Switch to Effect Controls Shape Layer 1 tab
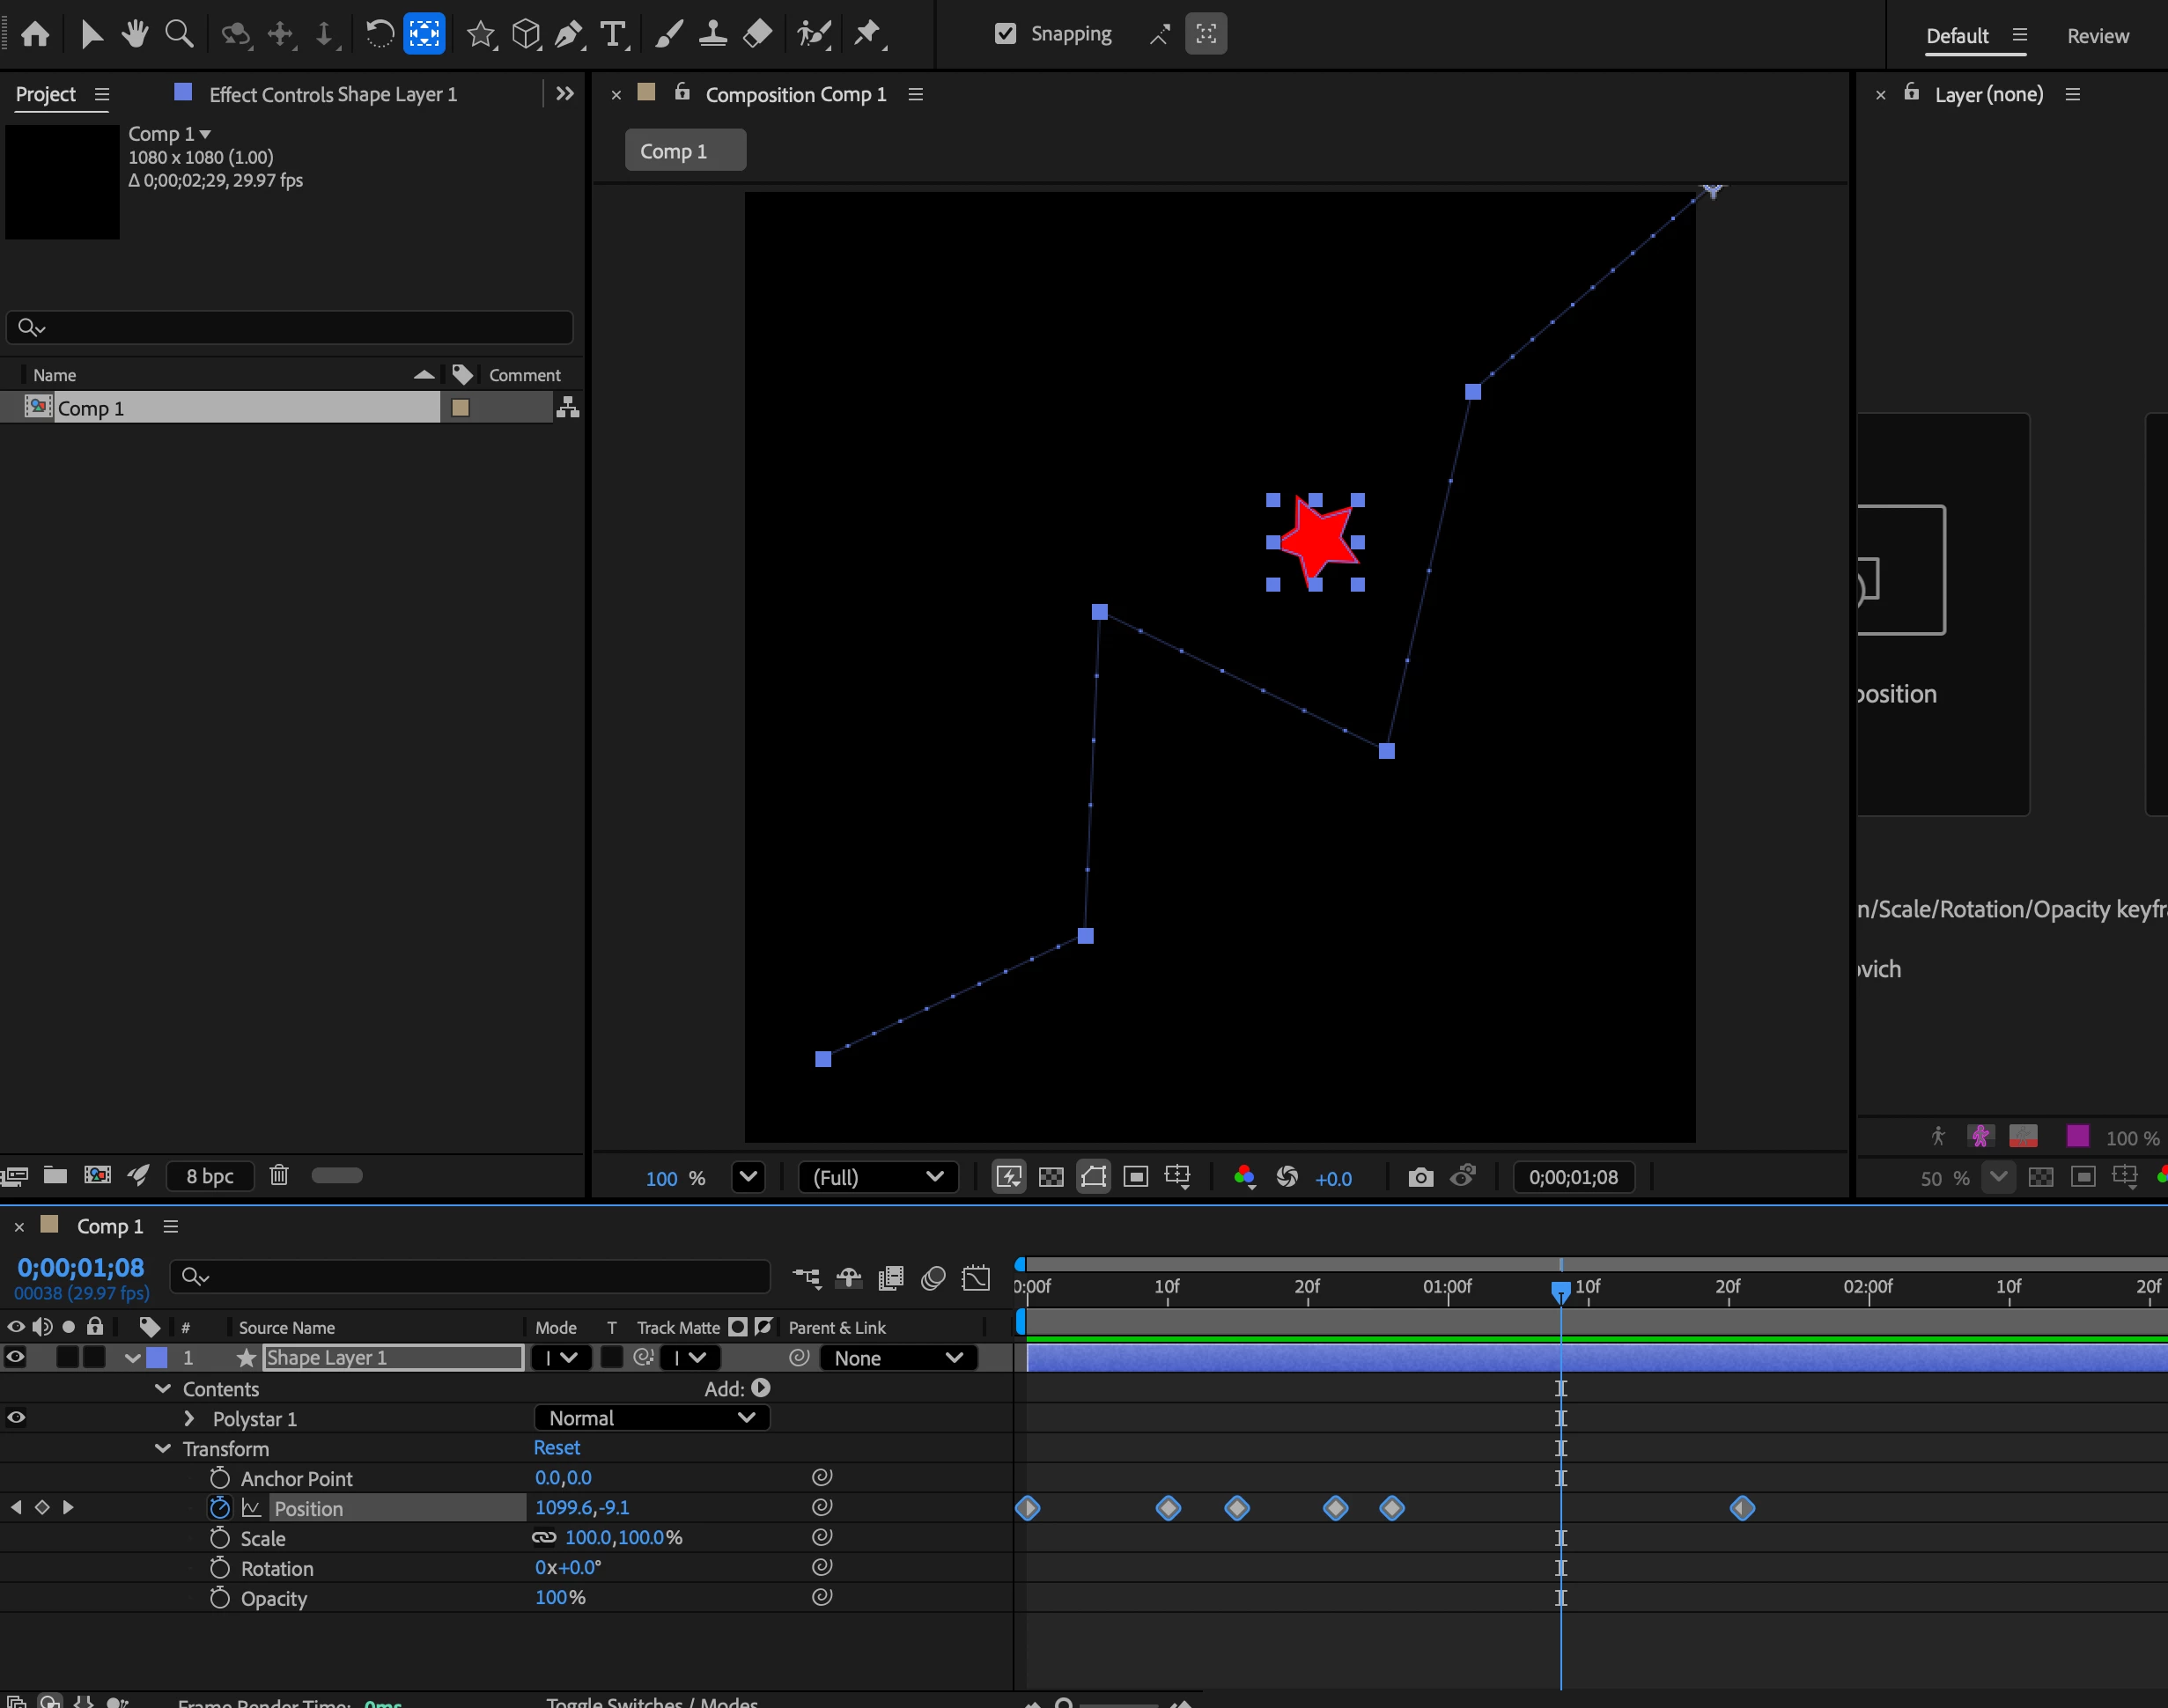Screen dimensions: 2168x1708 pyautogui.click(x=332, y=94)
